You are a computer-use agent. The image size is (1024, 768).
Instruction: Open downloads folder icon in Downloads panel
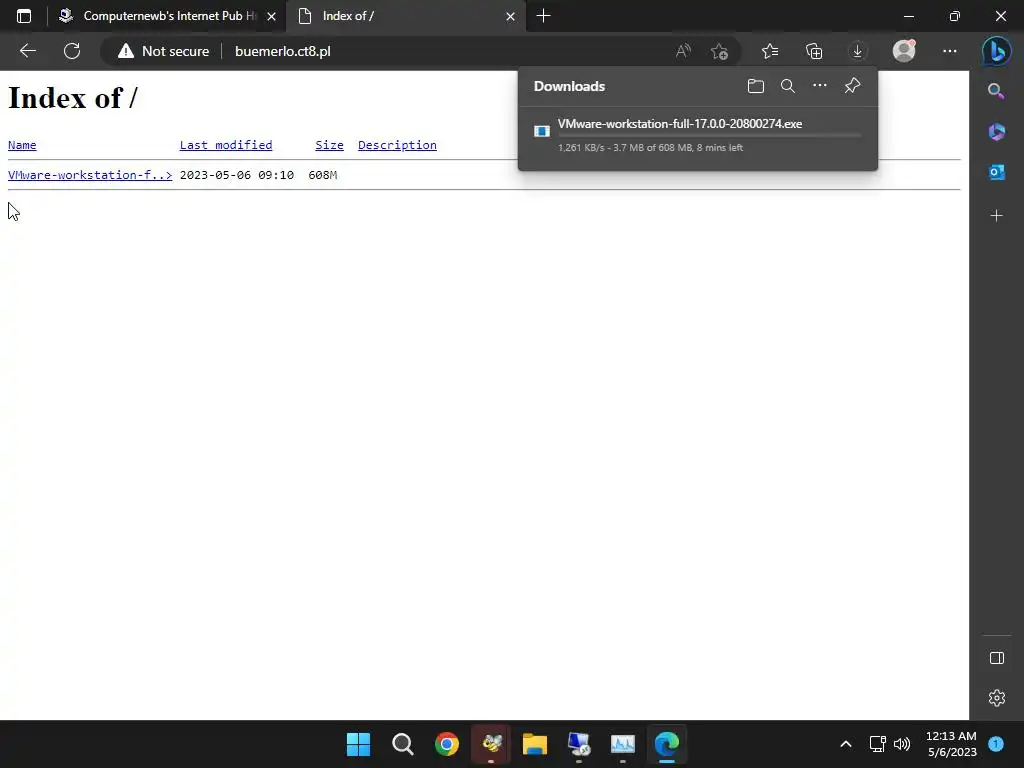click(756, 86)
